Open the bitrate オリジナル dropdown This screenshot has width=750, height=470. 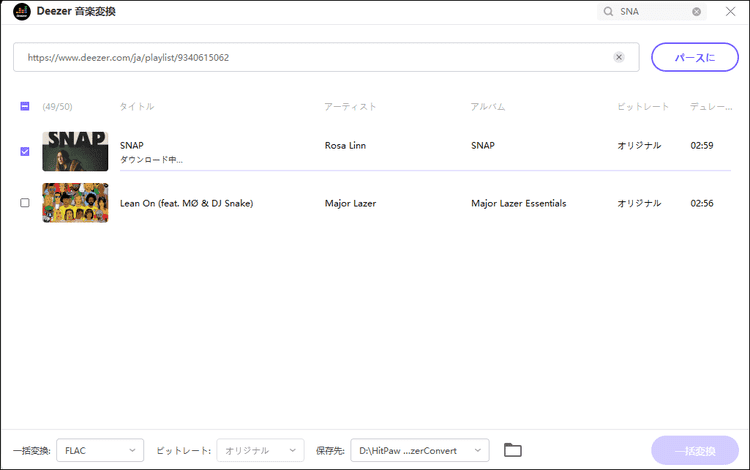pos(260,450)
